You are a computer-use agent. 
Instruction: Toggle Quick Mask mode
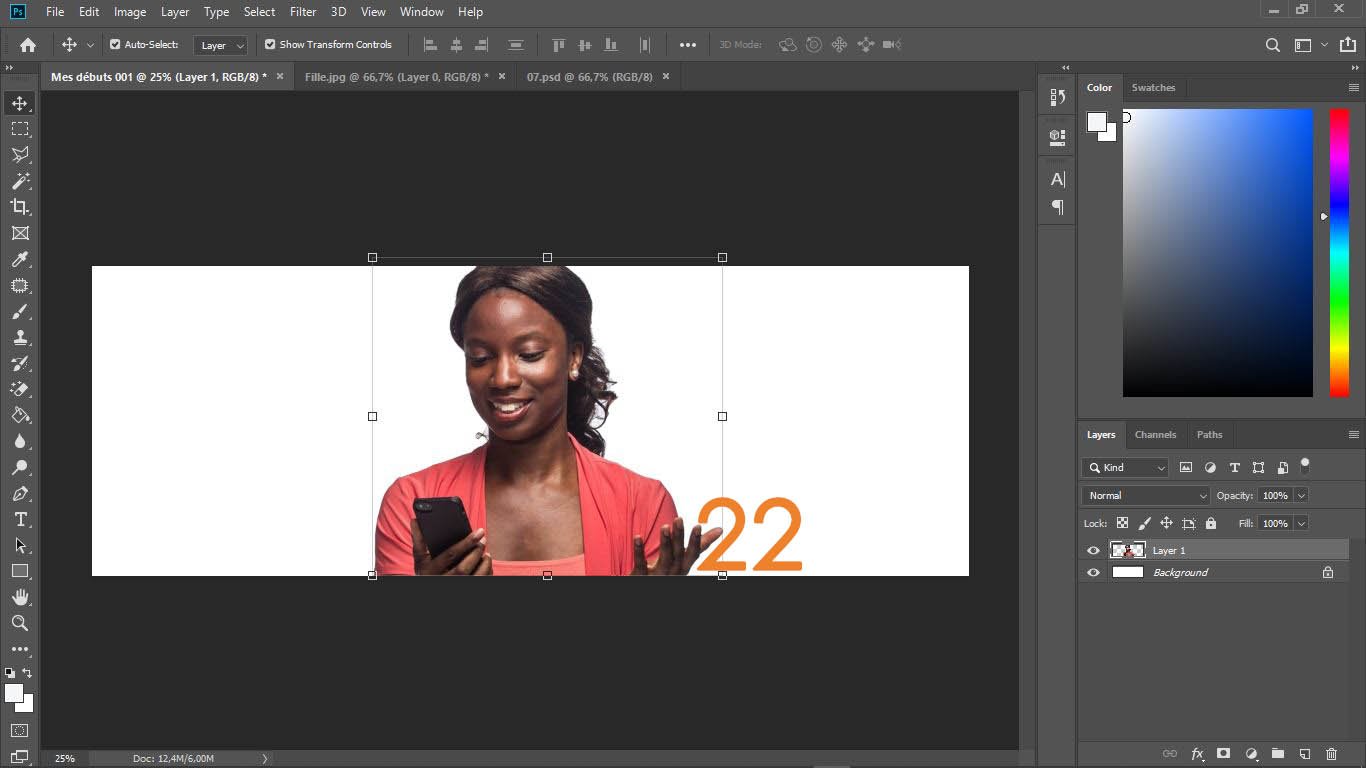click(x=20, y=731)
